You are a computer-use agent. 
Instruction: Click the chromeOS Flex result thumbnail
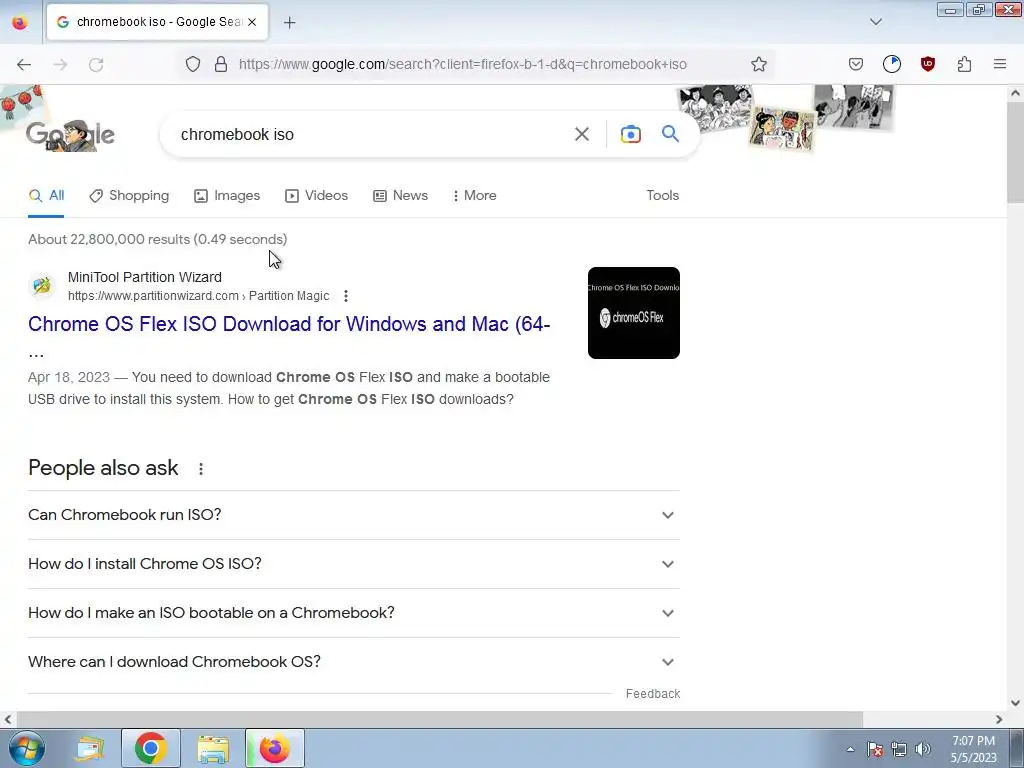(x=633, y=313)
